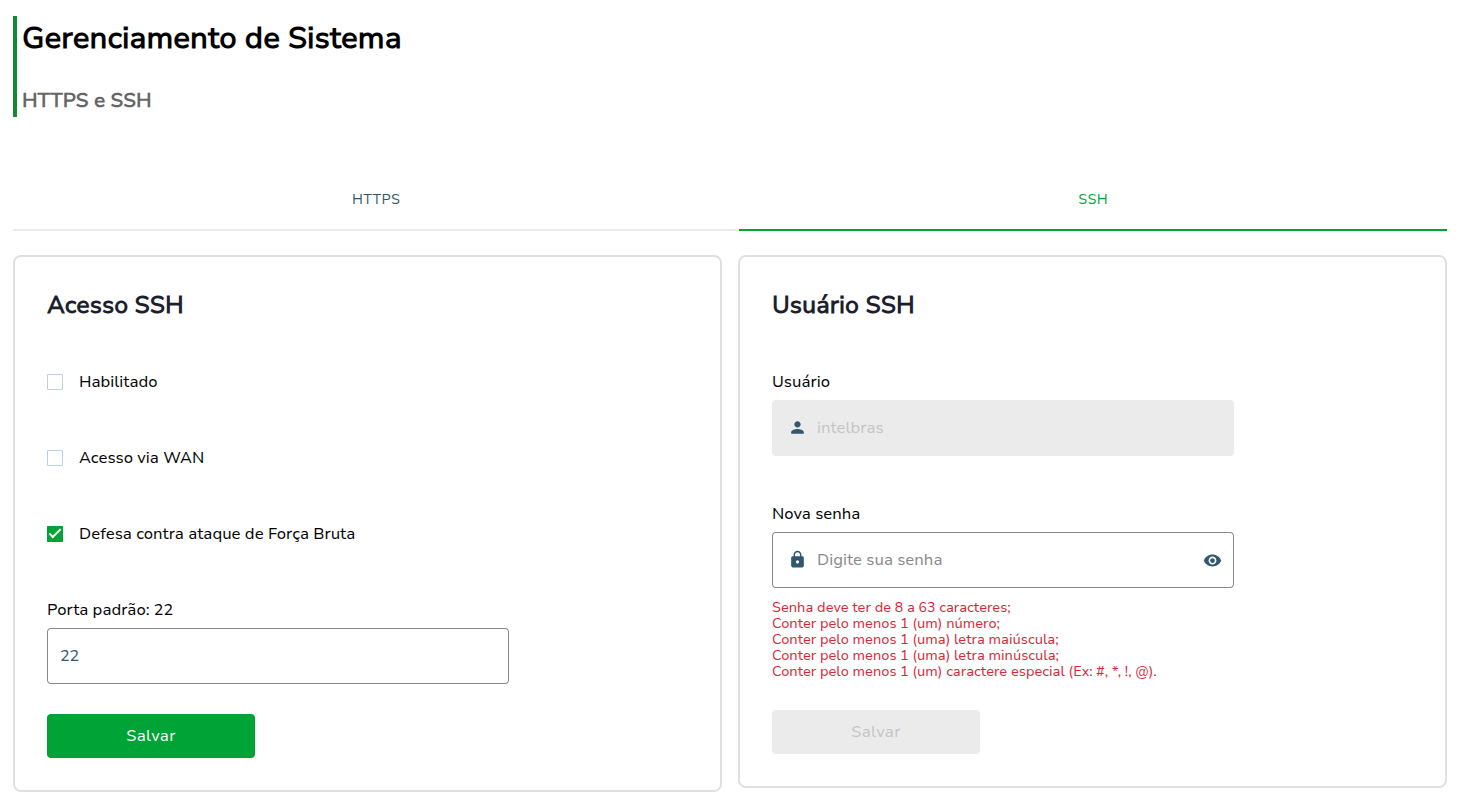
Task: Click the Habilitado label text
Action: tap(118, 382)
